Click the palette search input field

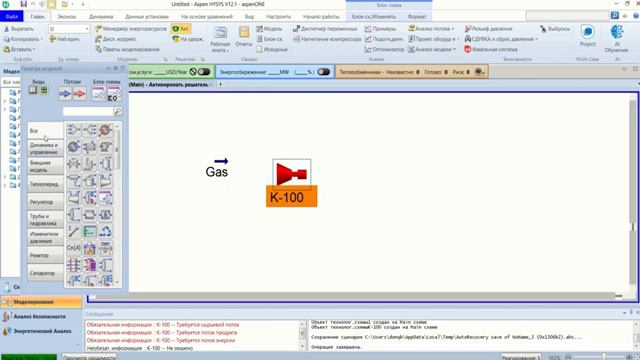pyautogui.click(x=88, y=111)
